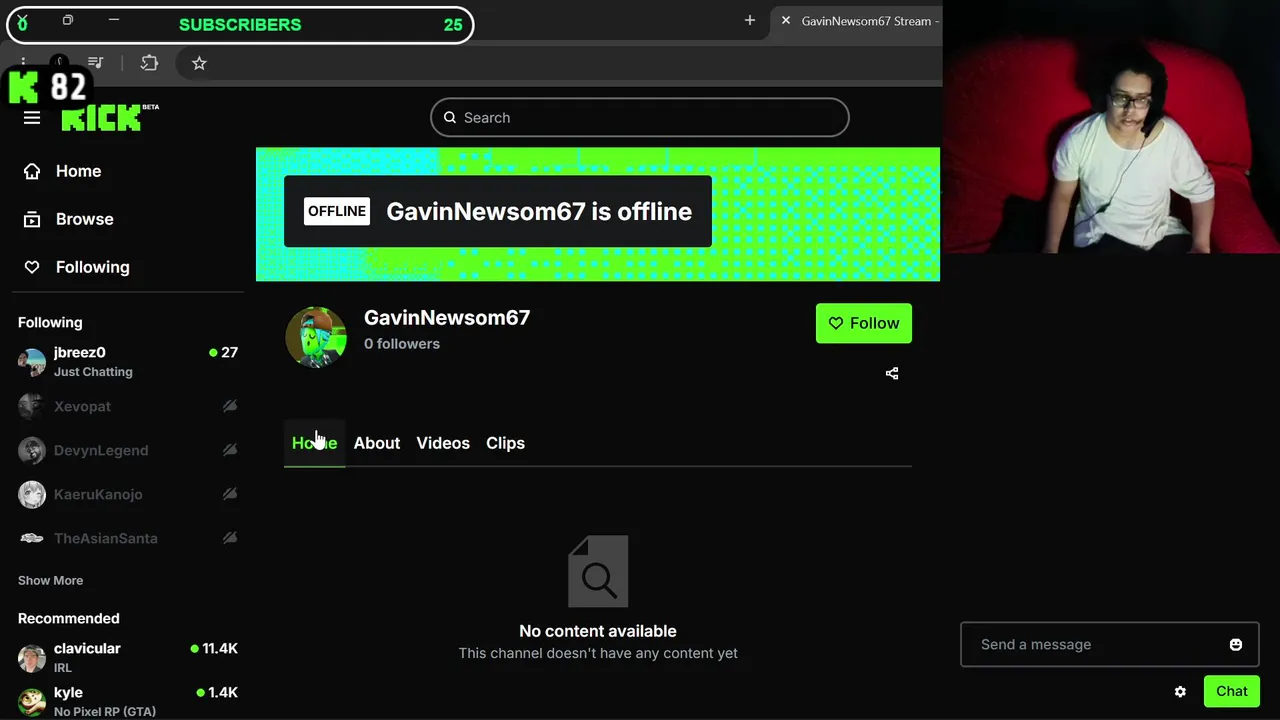Click kyle's avatar thumbnail
1280x720 pixels.
click(32, 701)
